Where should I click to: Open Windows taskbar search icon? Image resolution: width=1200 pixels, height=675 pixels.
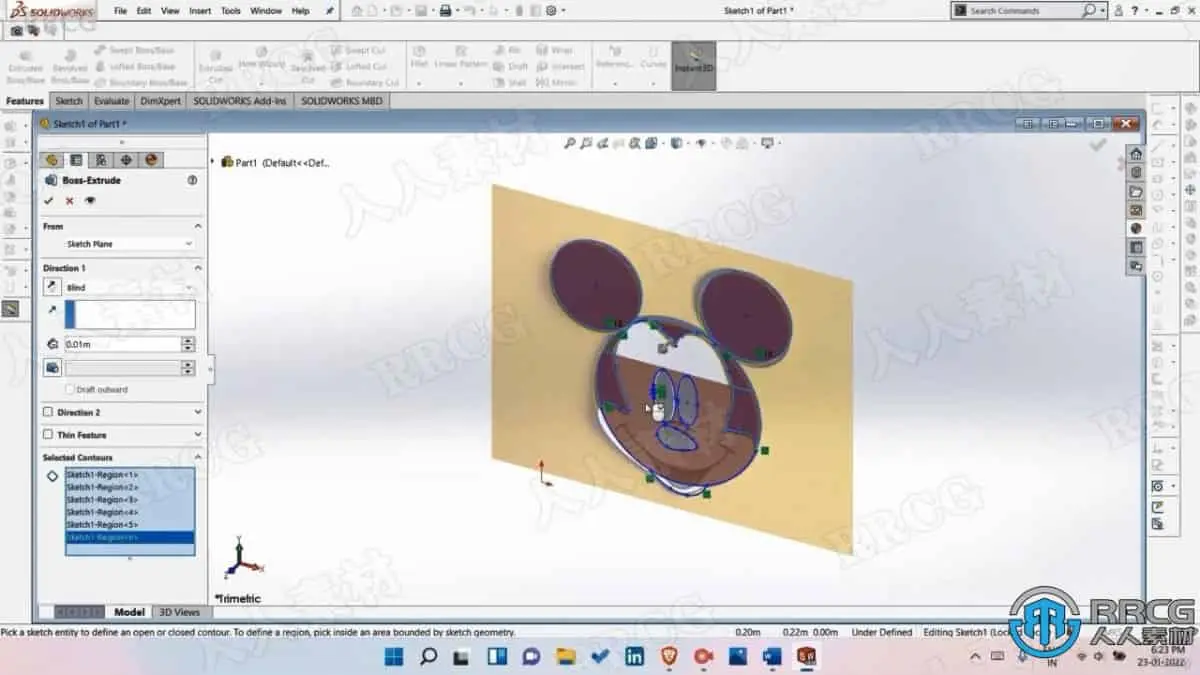(x=428, y=657)
